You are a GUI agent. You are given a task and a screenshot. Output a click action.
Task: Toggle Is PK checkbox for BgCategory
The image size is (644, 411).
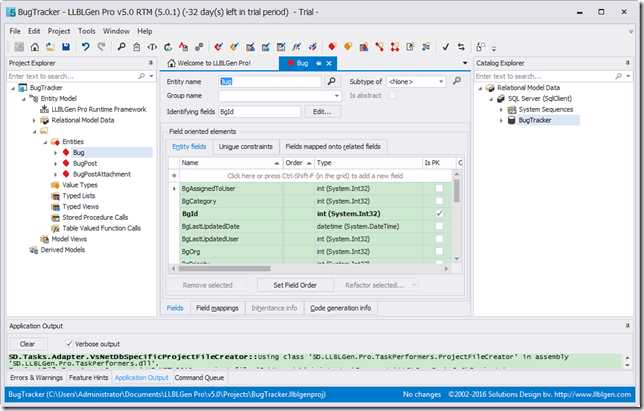point(439,201)
